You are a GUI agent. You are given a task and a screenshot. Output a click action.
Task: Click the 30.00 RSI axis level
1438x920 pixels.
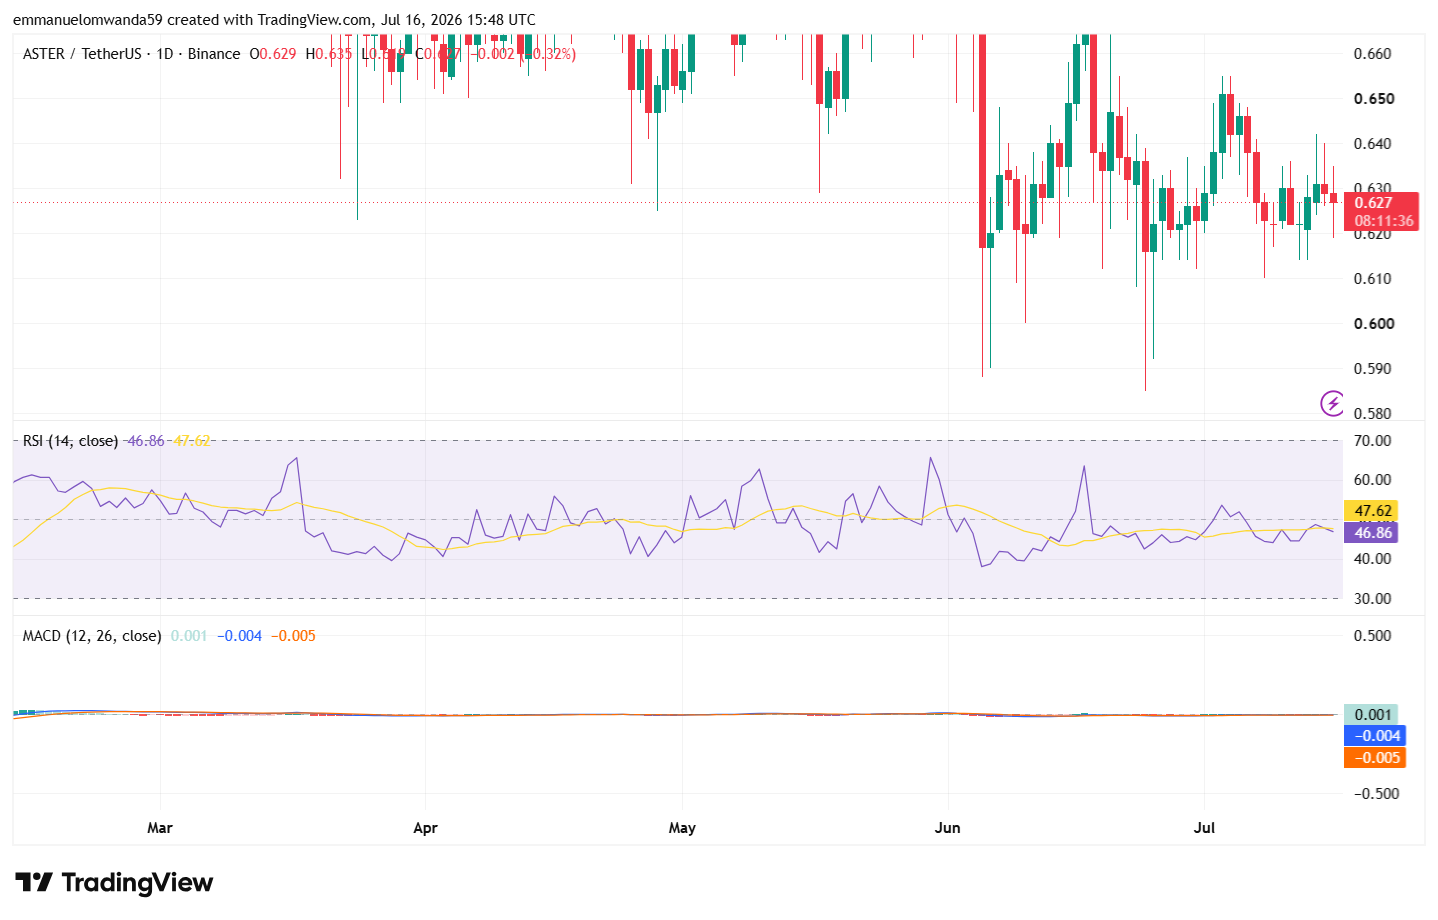click(x=1372, y=599)
